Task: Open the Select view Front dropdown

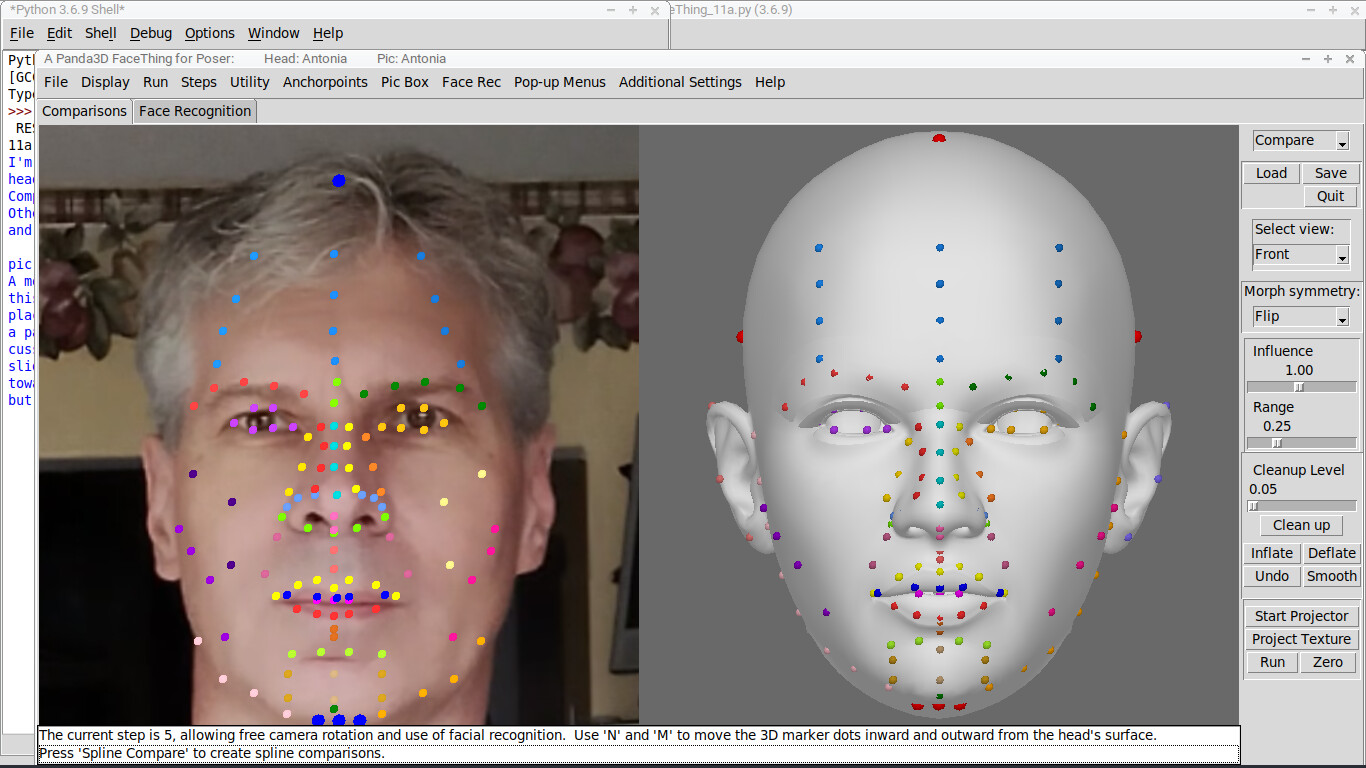Action: pyautogui.click(x=1342, y=255)
